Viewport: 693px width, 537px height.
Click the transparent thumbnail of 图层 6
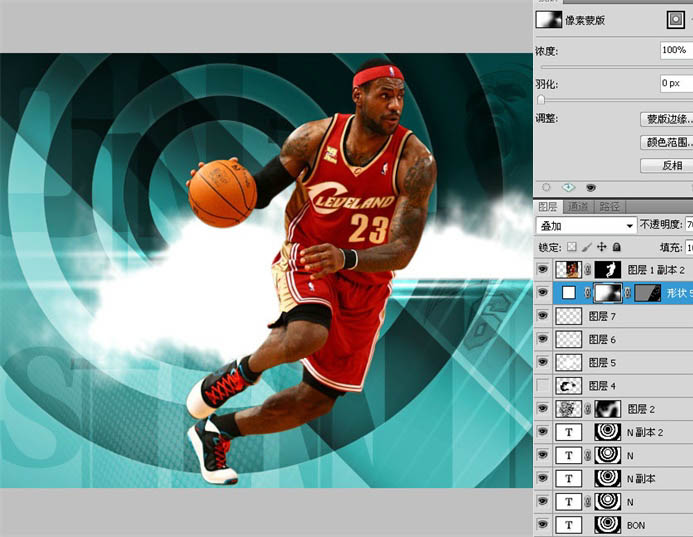pos(568,339)
